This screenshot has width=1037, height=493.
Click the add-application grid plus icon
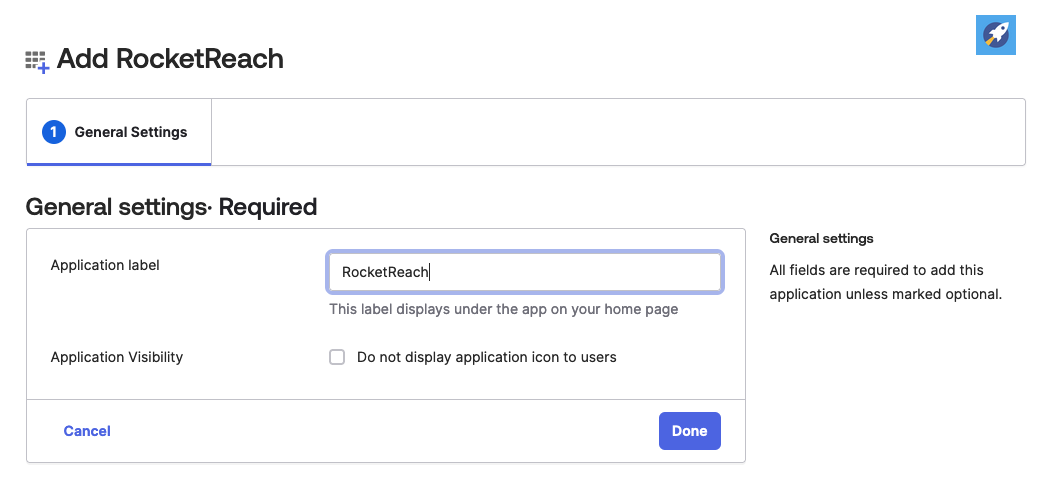tap(37, 61)
